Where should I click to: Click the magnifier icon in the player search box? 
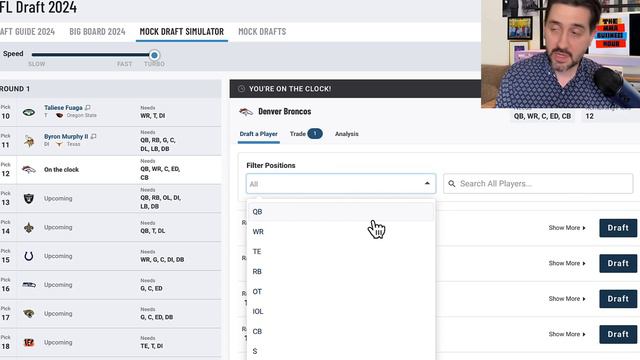pyautogui.click(x=451, y=184)
